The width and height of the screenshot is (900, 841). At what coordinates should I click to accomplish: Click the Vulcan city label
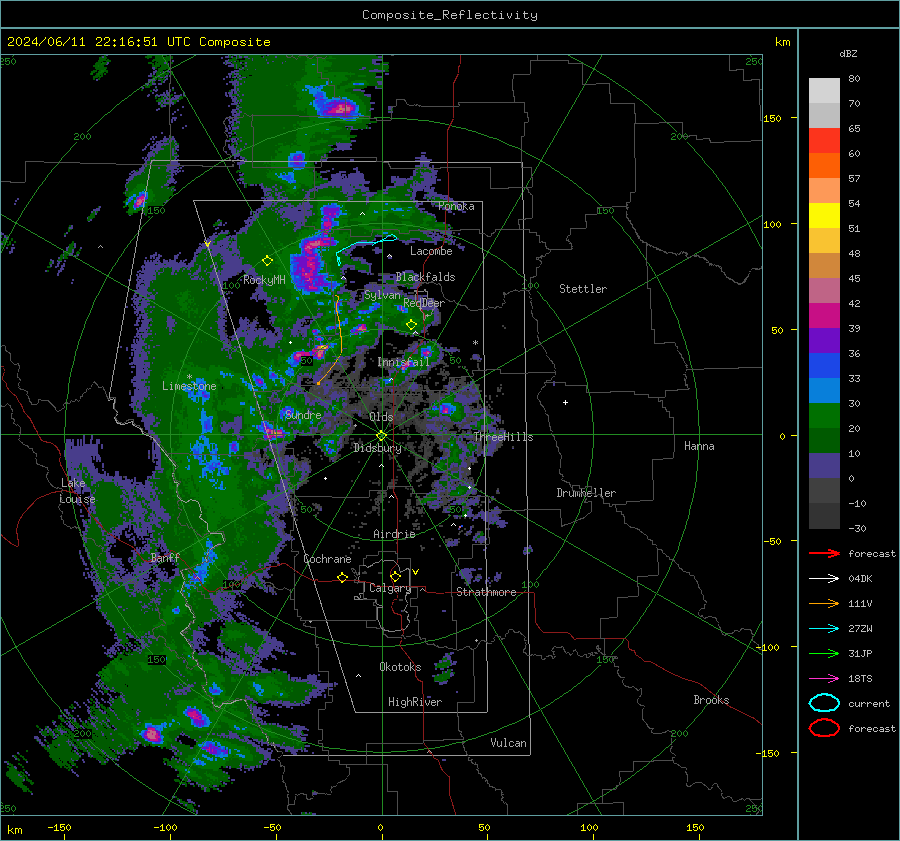coord(508,743)
